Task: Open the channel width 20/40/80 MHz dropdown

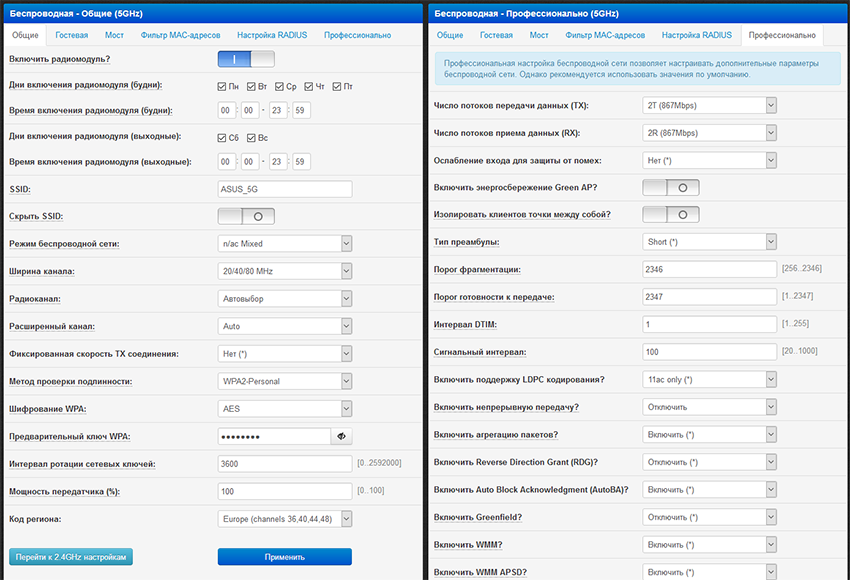Action: [285, 271]
